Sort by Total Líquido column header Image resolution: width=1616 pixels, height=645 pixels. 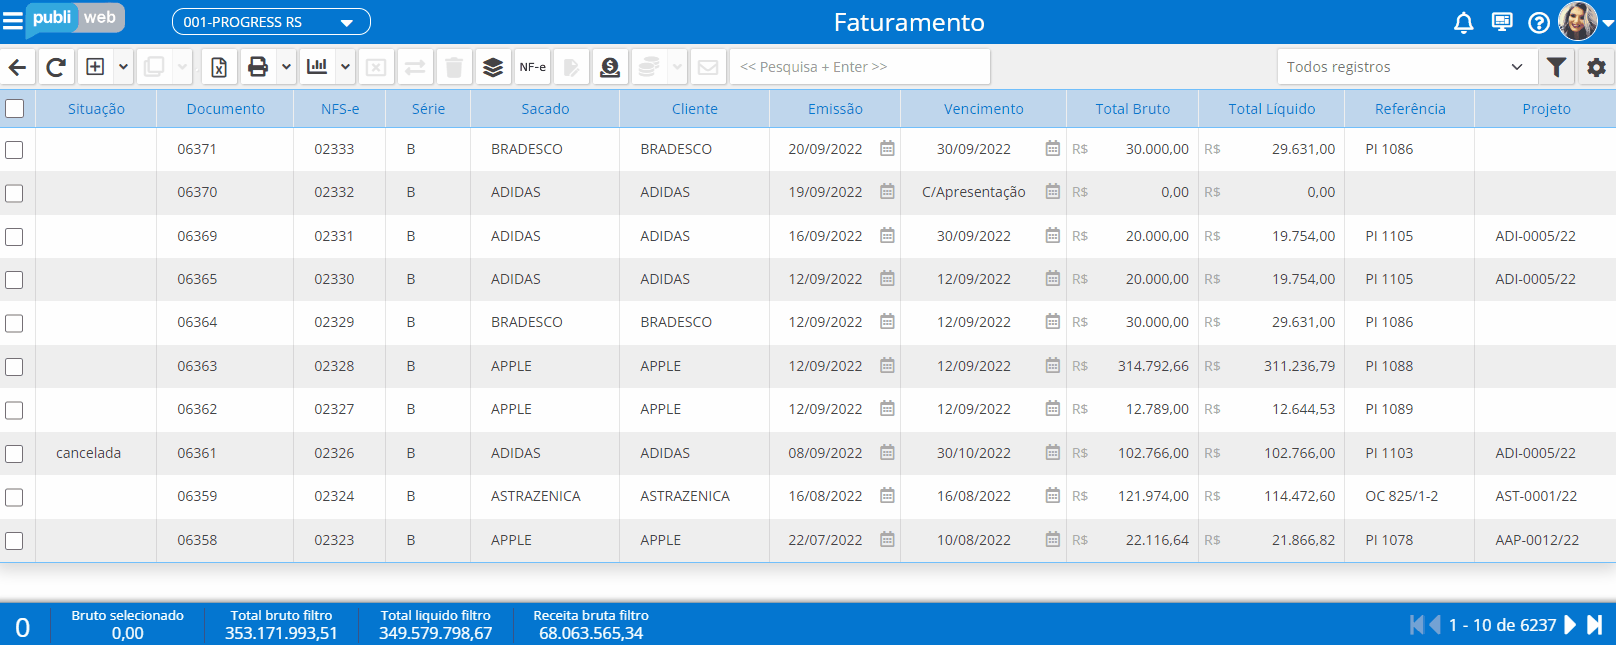click(x=1271, y=109)
